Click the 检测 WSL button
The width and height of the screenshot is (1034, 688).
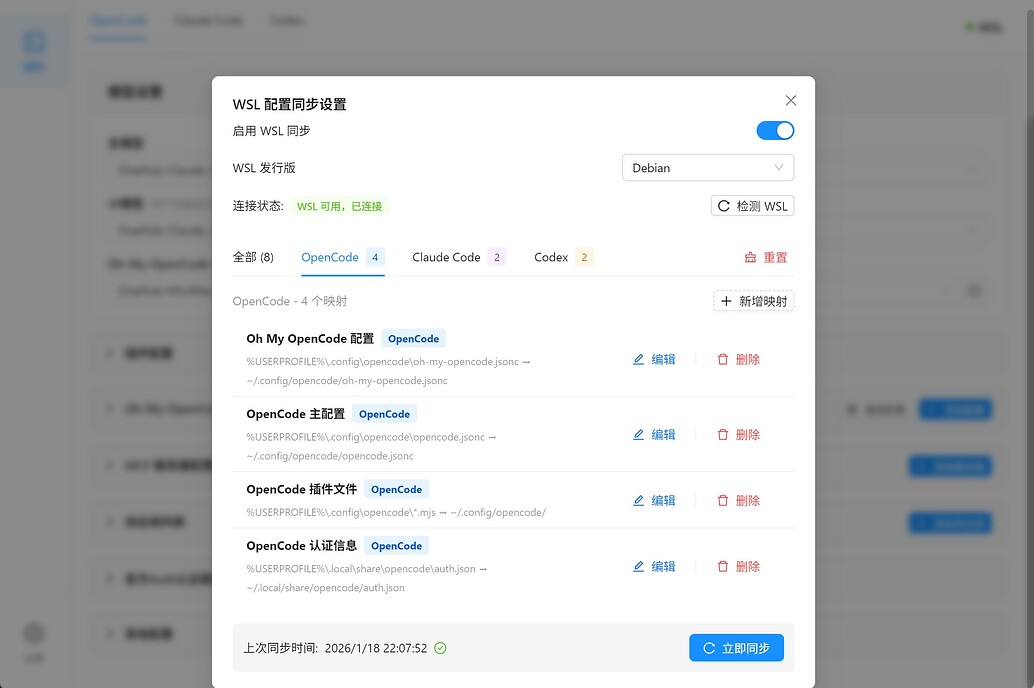[x=752, y=206]
